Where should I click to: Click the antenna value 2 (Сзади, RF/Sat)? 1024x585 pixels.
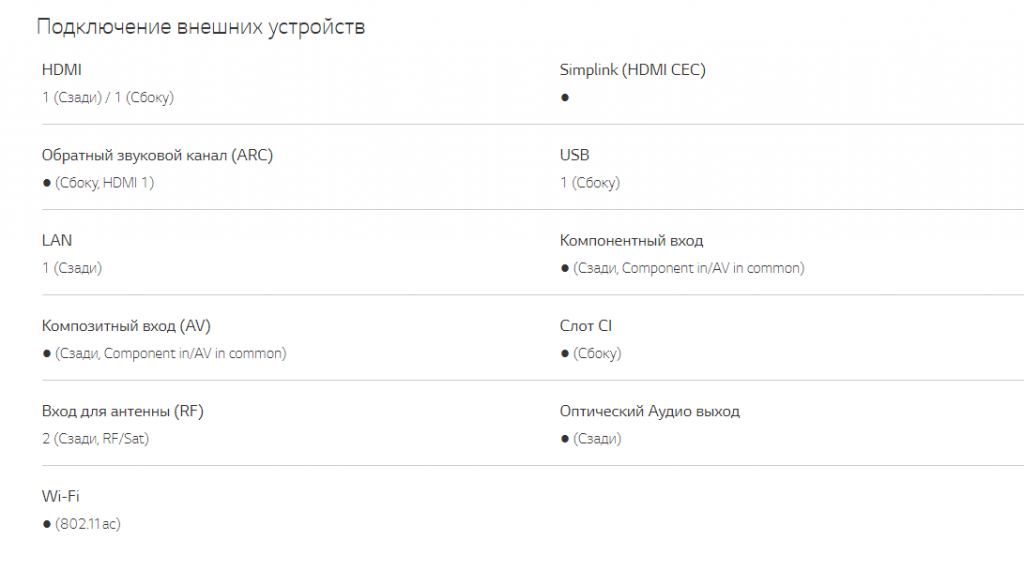[95, 439]
